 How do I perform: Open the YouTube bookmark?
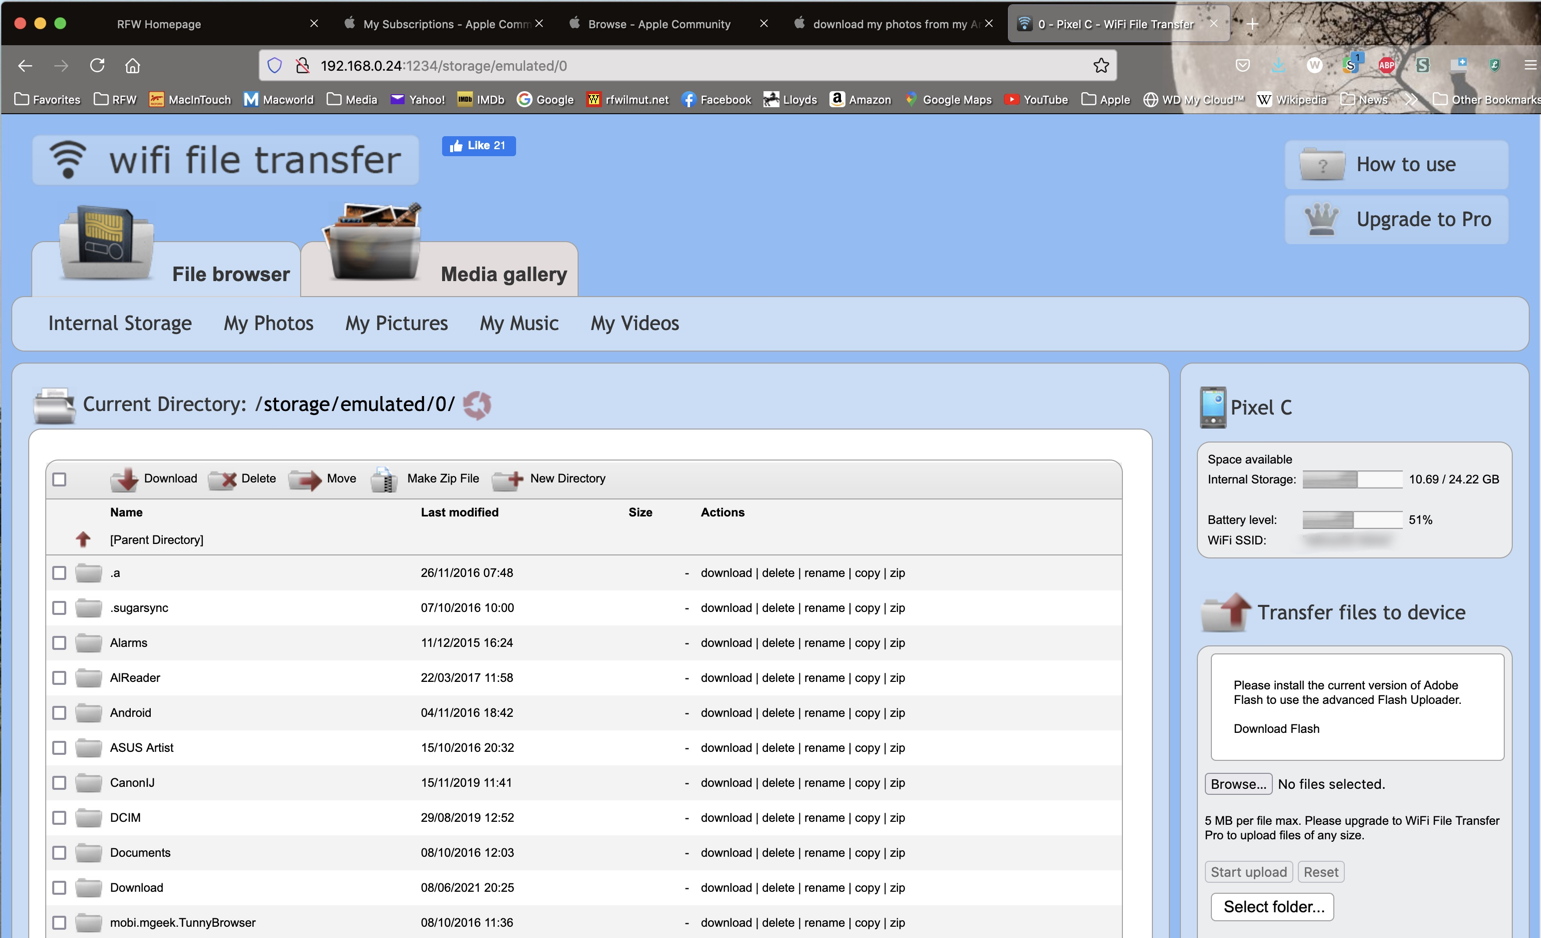1036,100
